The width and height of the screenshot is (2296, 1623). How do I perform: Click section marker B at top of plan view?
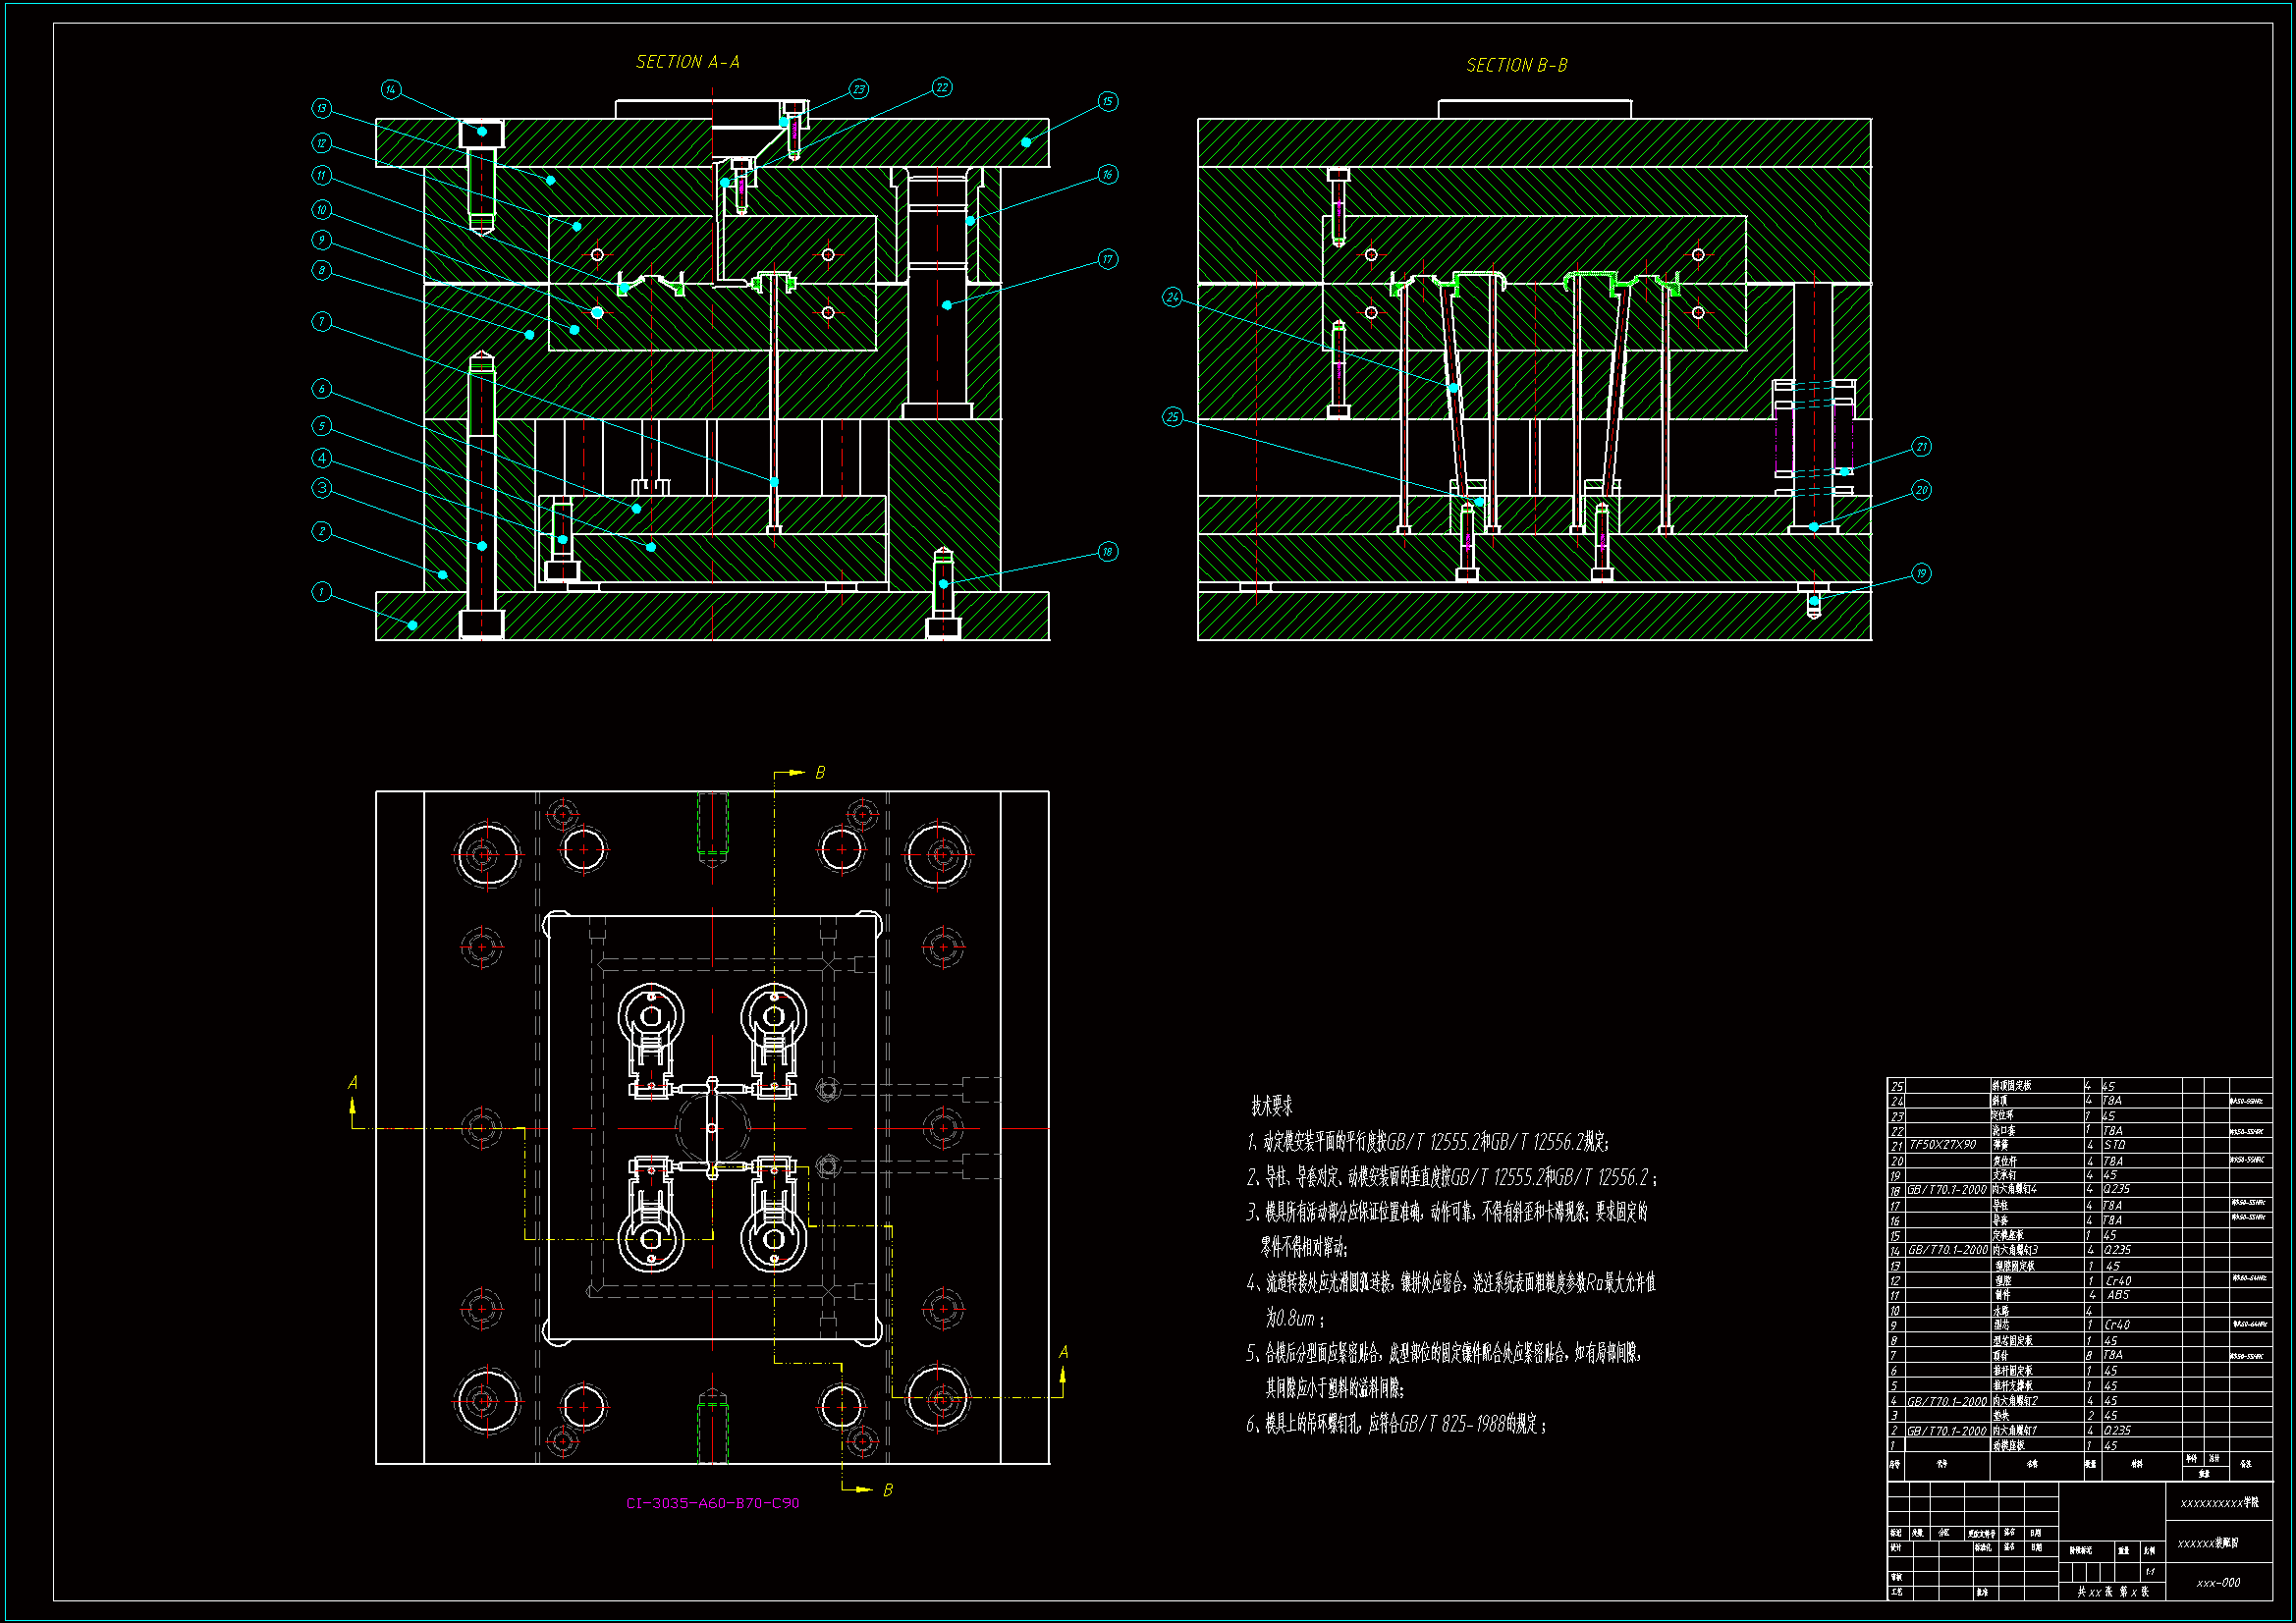819,773
